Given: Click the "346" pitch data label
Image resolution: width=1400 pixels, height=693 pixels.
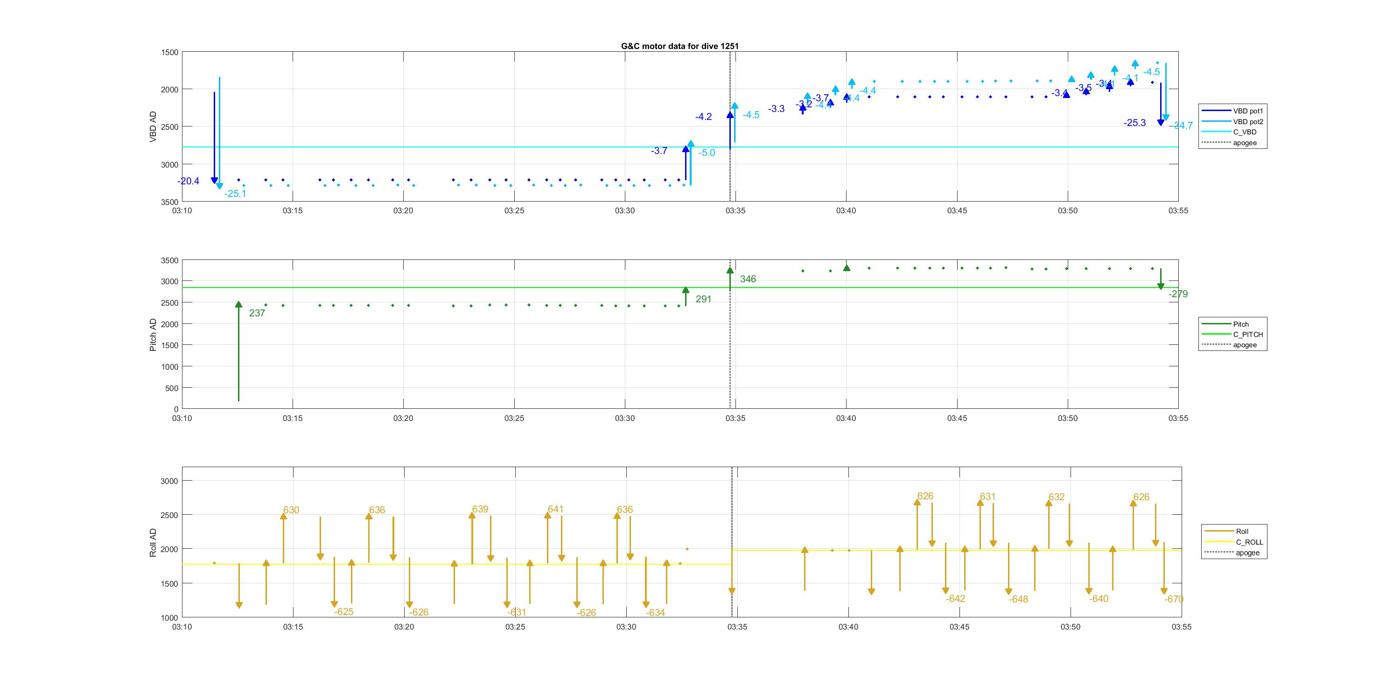Looking at the screenshot, I should pos(748,279).
